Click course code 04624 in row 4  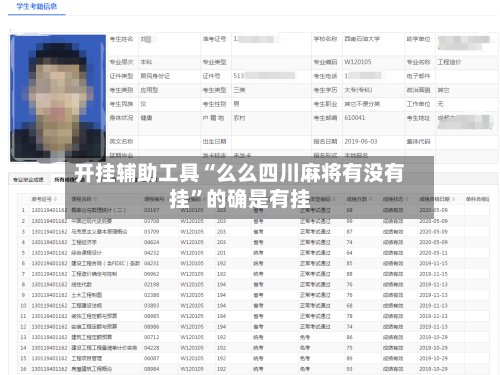coord(151,242)
